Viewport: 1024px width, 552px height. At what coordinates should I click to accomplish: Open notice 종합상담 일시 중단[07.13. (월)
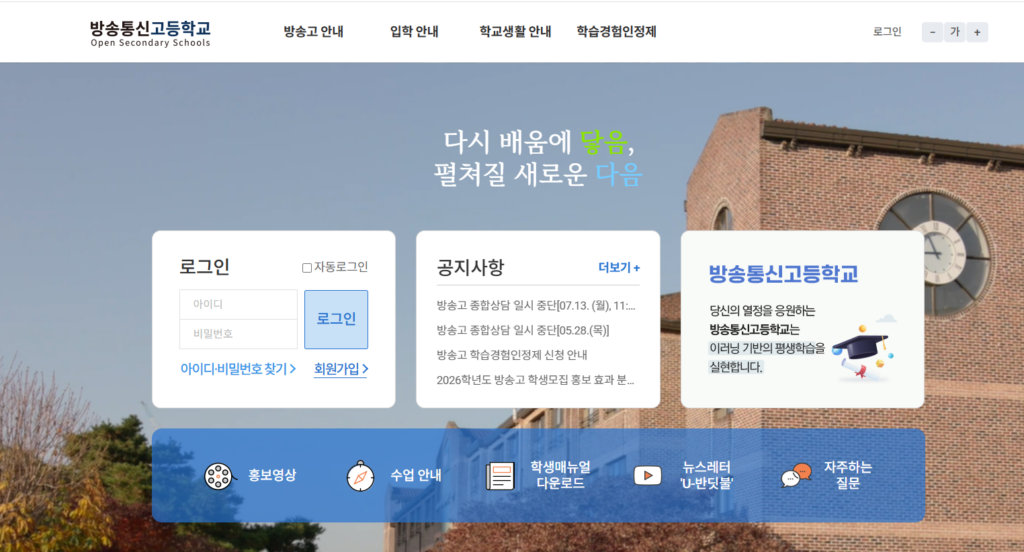[536, 305]
